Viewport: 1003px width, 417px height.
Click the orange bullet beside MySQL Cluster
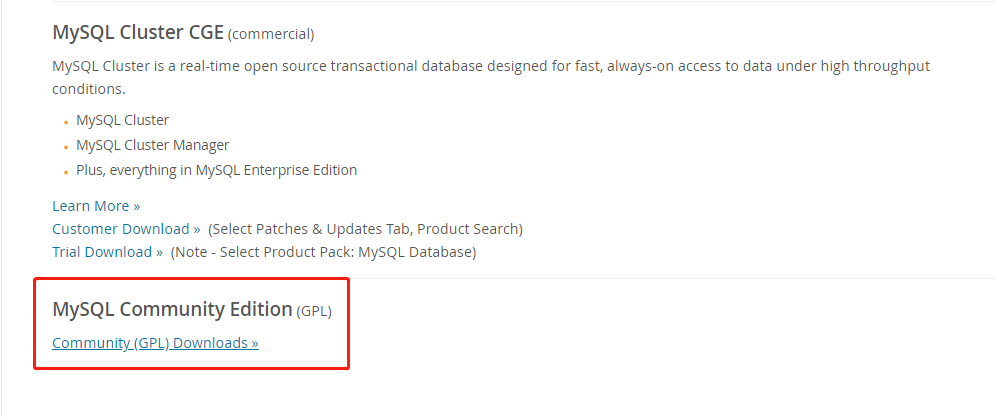pos(66,121)
